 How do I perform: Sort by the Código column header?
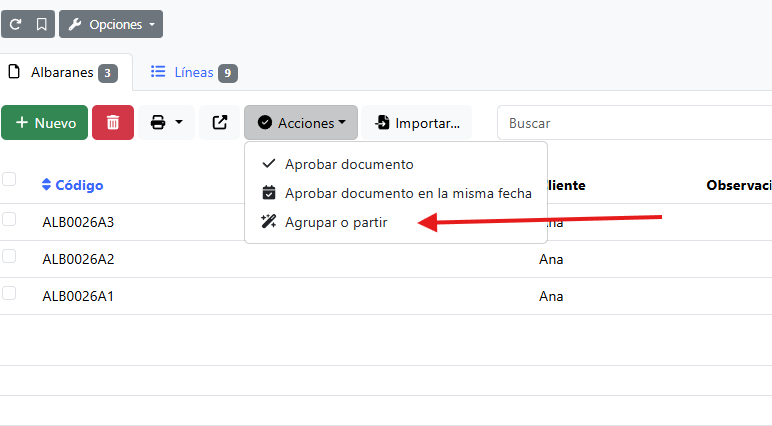click(73, 185)
